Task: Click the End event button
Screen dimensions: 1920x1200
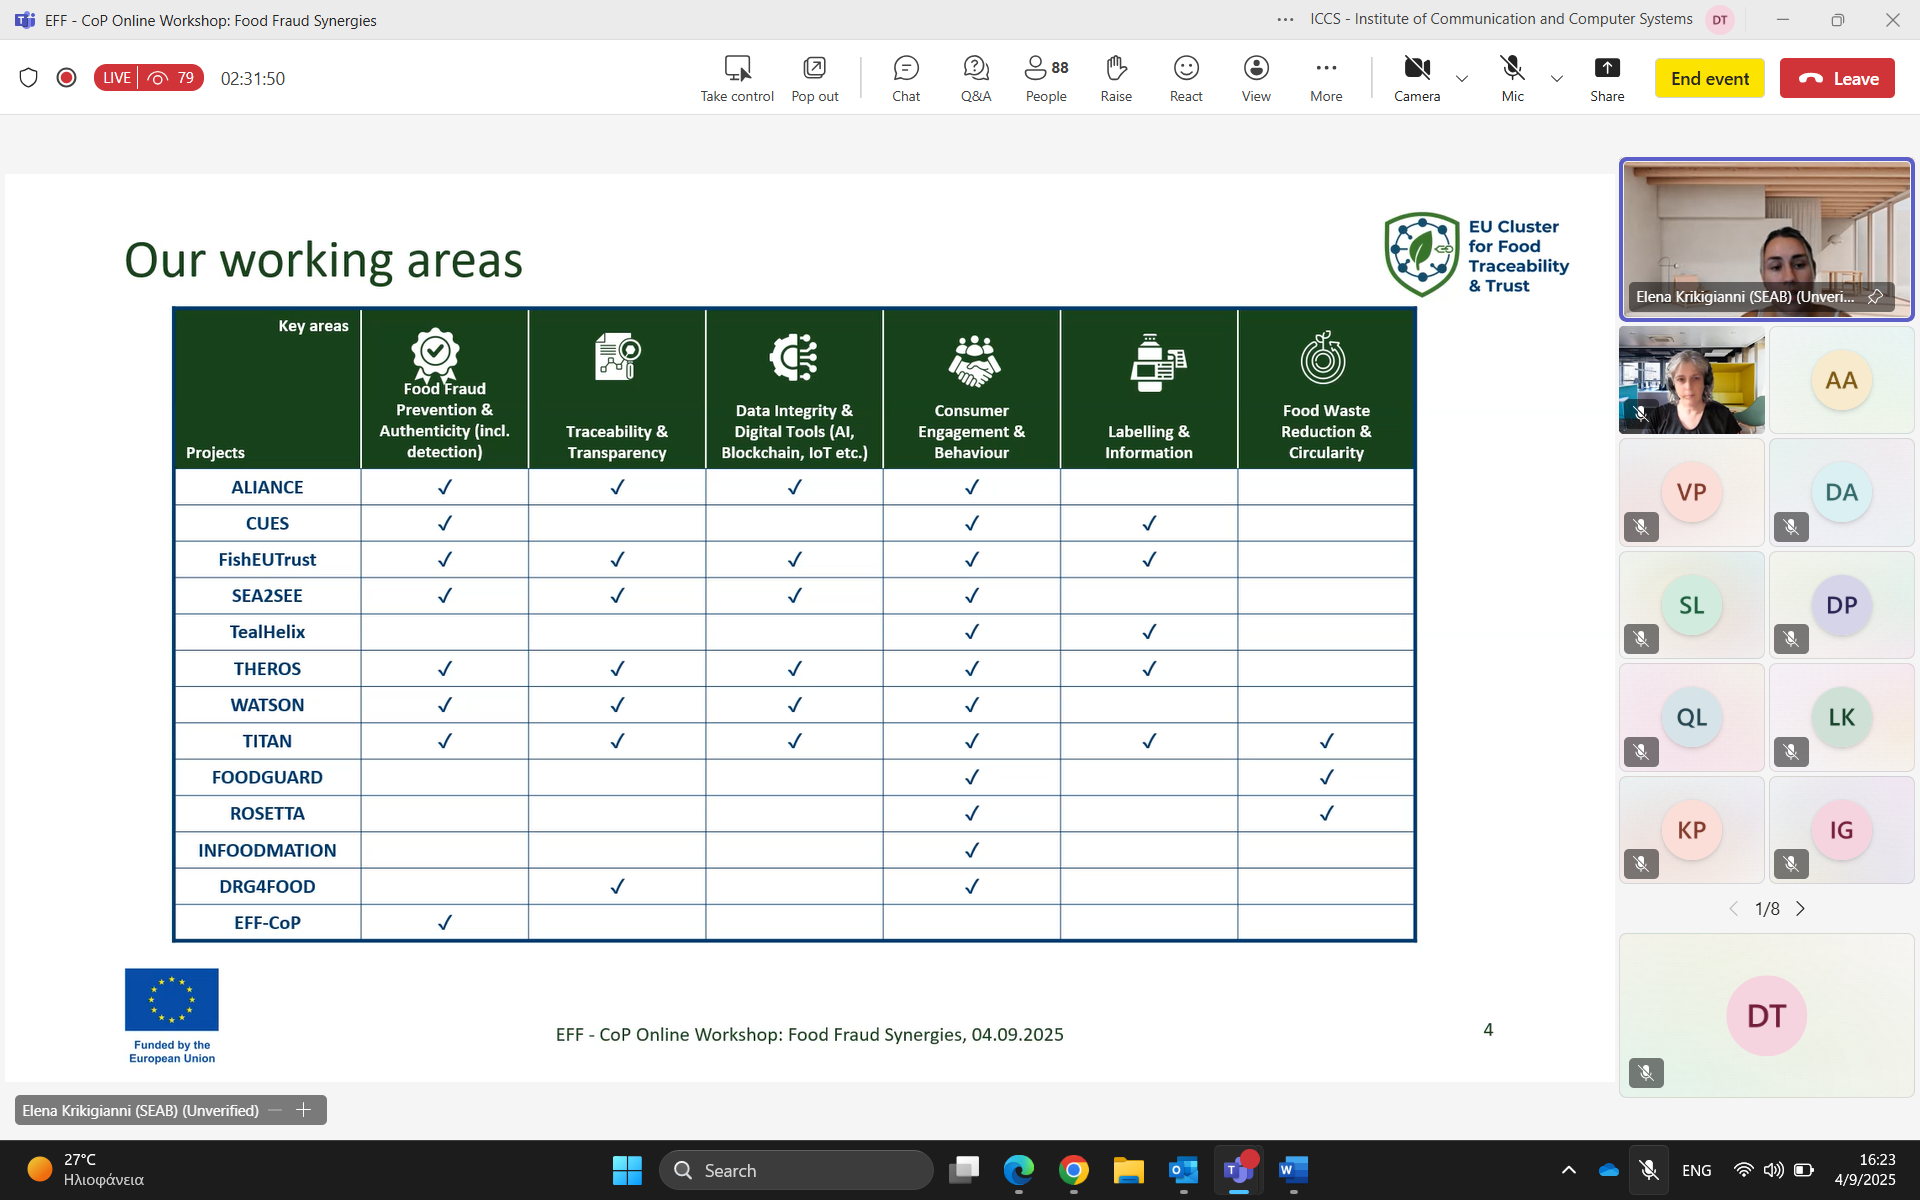Action: 1710,79
